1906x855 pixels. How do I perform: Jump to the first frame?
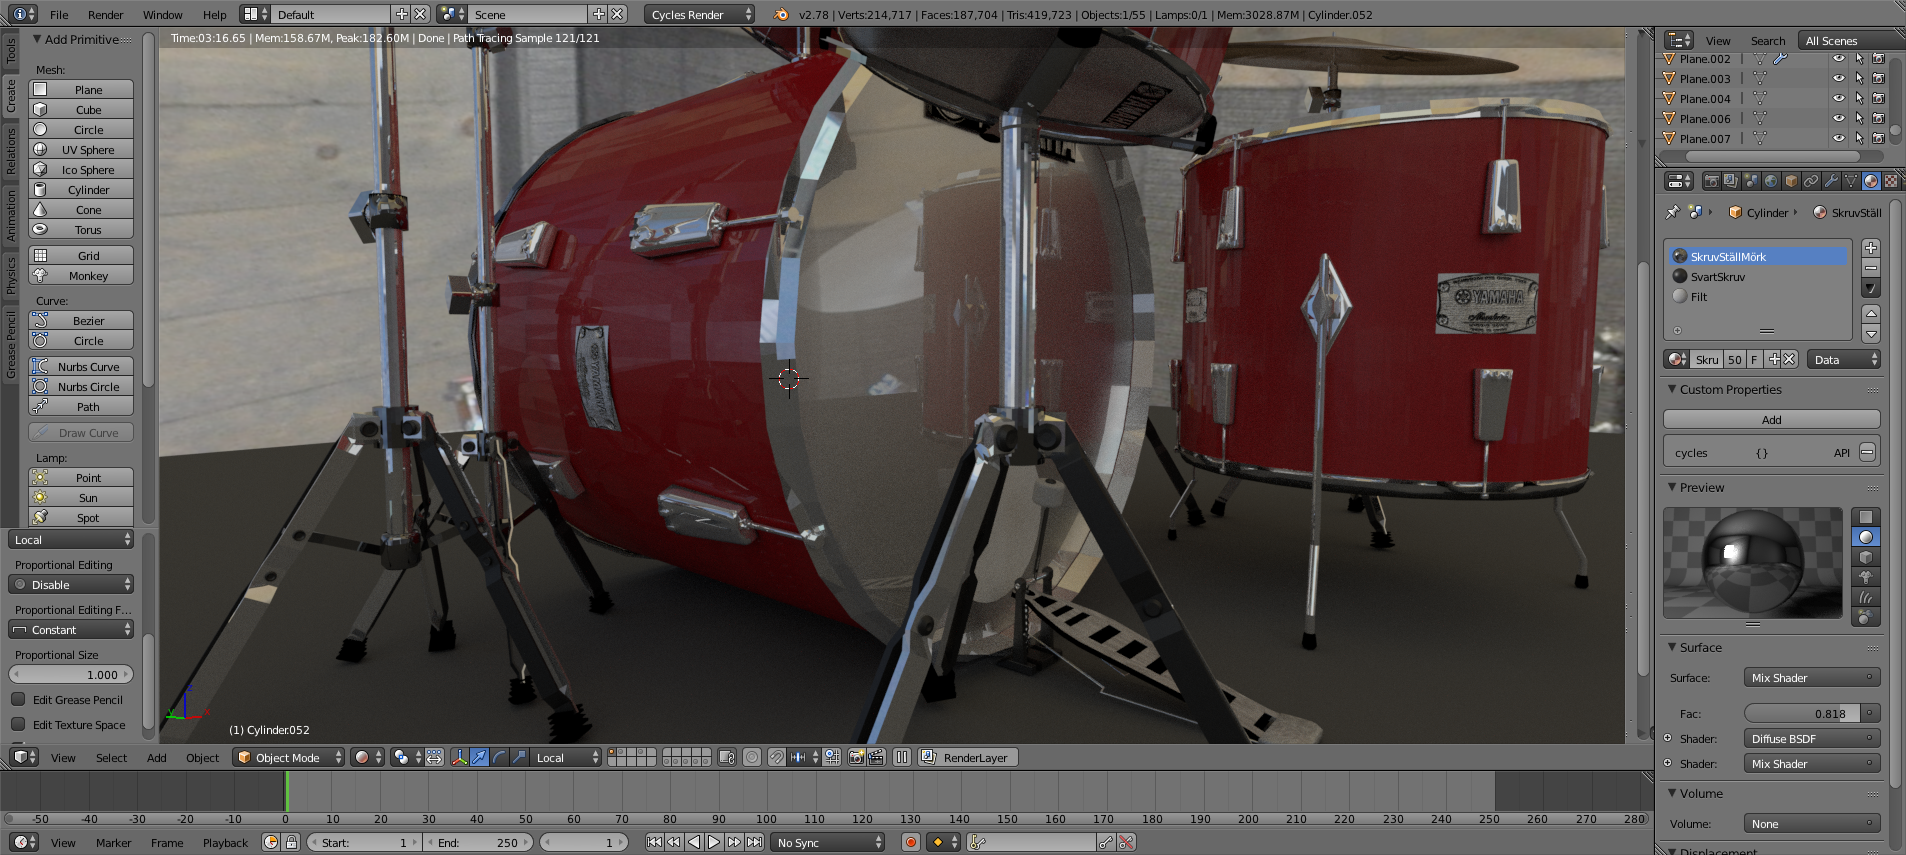654,842
